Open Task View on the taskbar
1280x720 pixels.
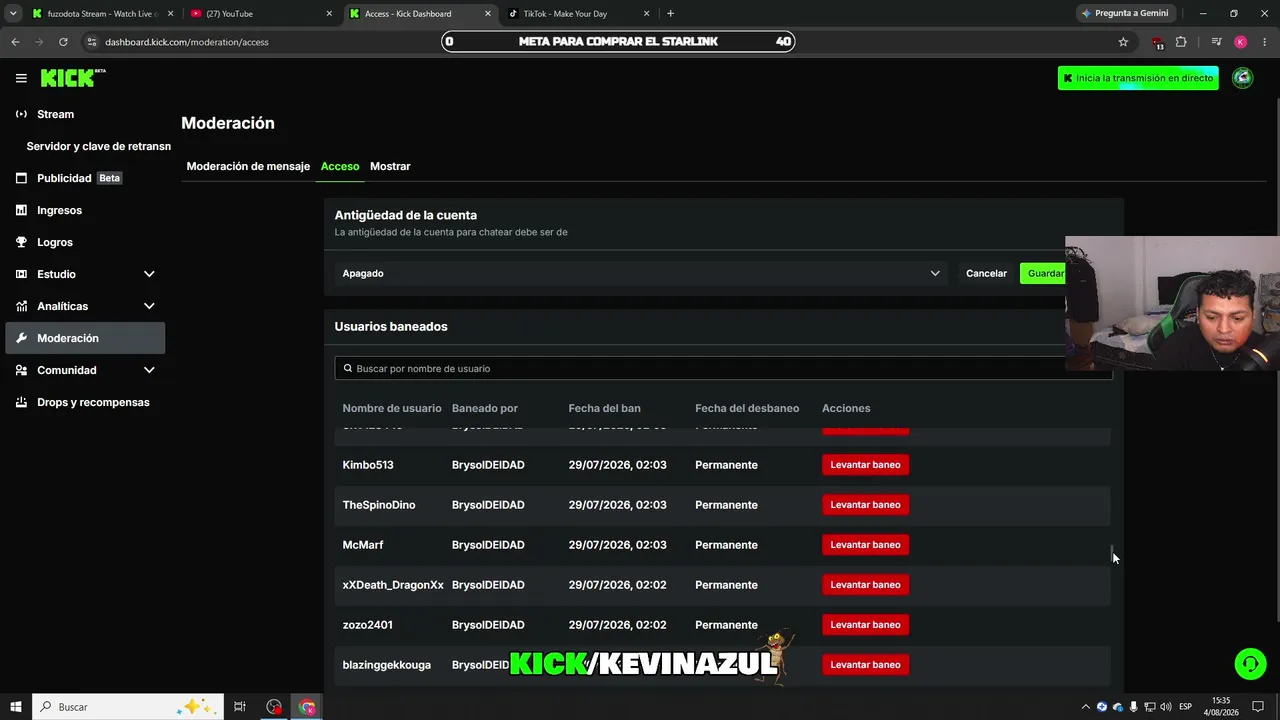240,707
